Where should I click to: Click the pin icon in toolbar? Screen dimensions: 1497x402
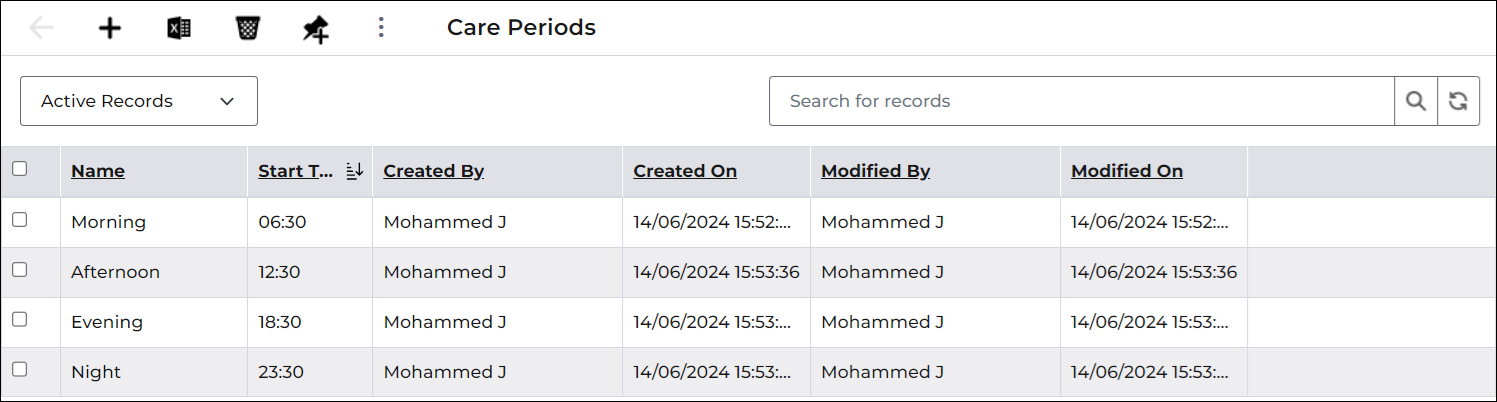click(316, 29)
